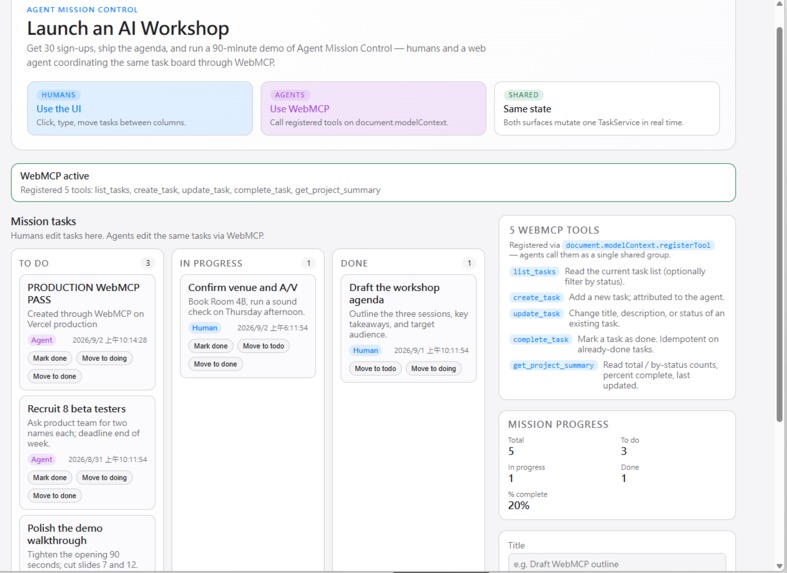
Task: Click the update_task tool tag
Action: (x=536, y=314)
